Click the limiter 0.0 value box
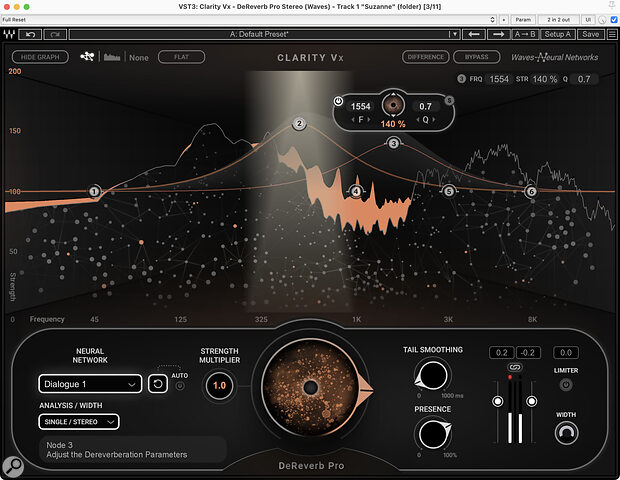Image resolution: width=620 pixels, height=480 pixels. 566,353
